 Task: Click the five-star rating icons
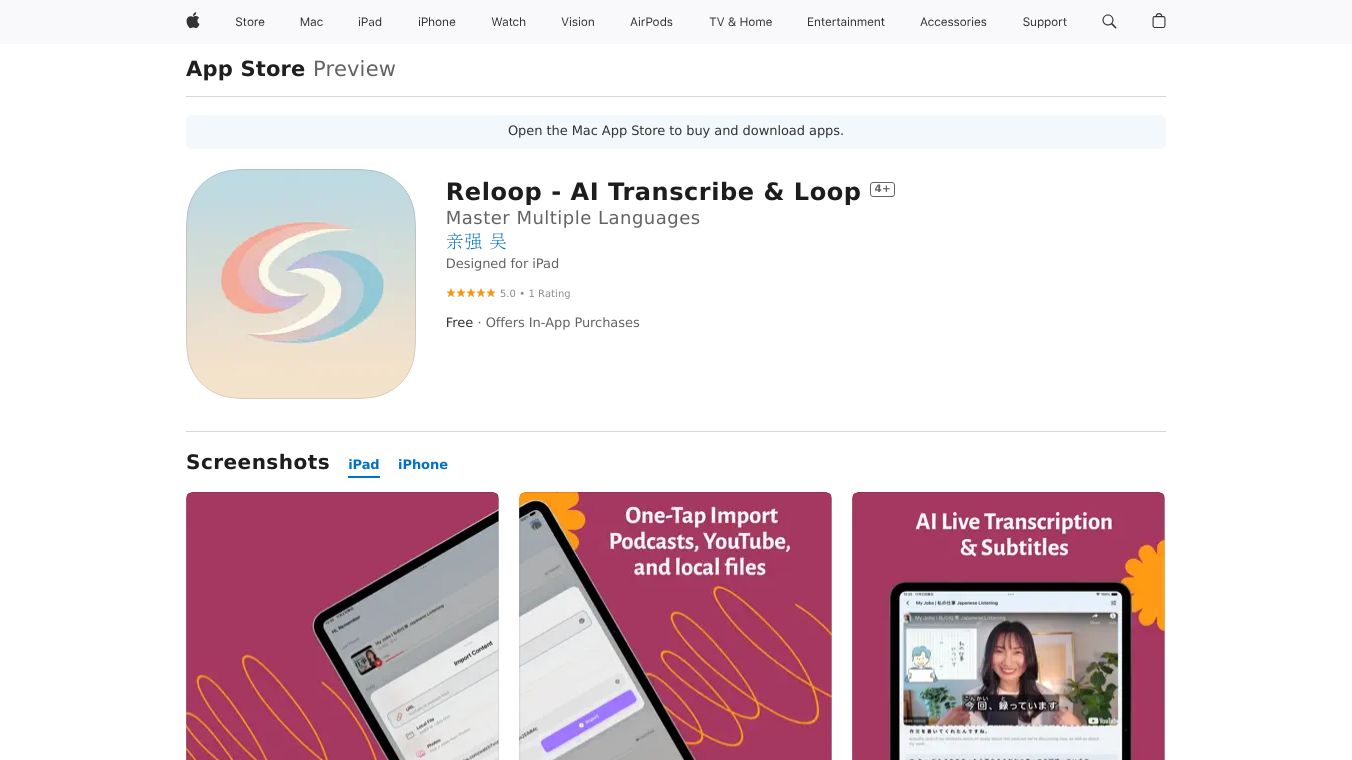[x=470, y=293]
